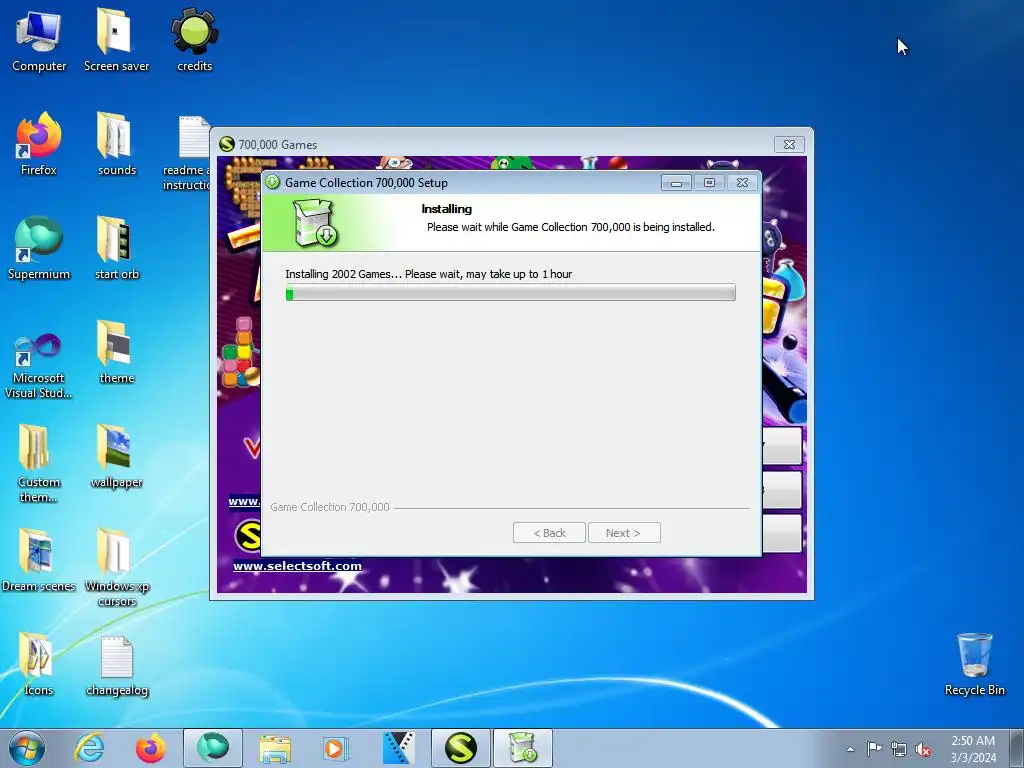Launch Firefox from the desktop shortcut

(x=39, y=144)
